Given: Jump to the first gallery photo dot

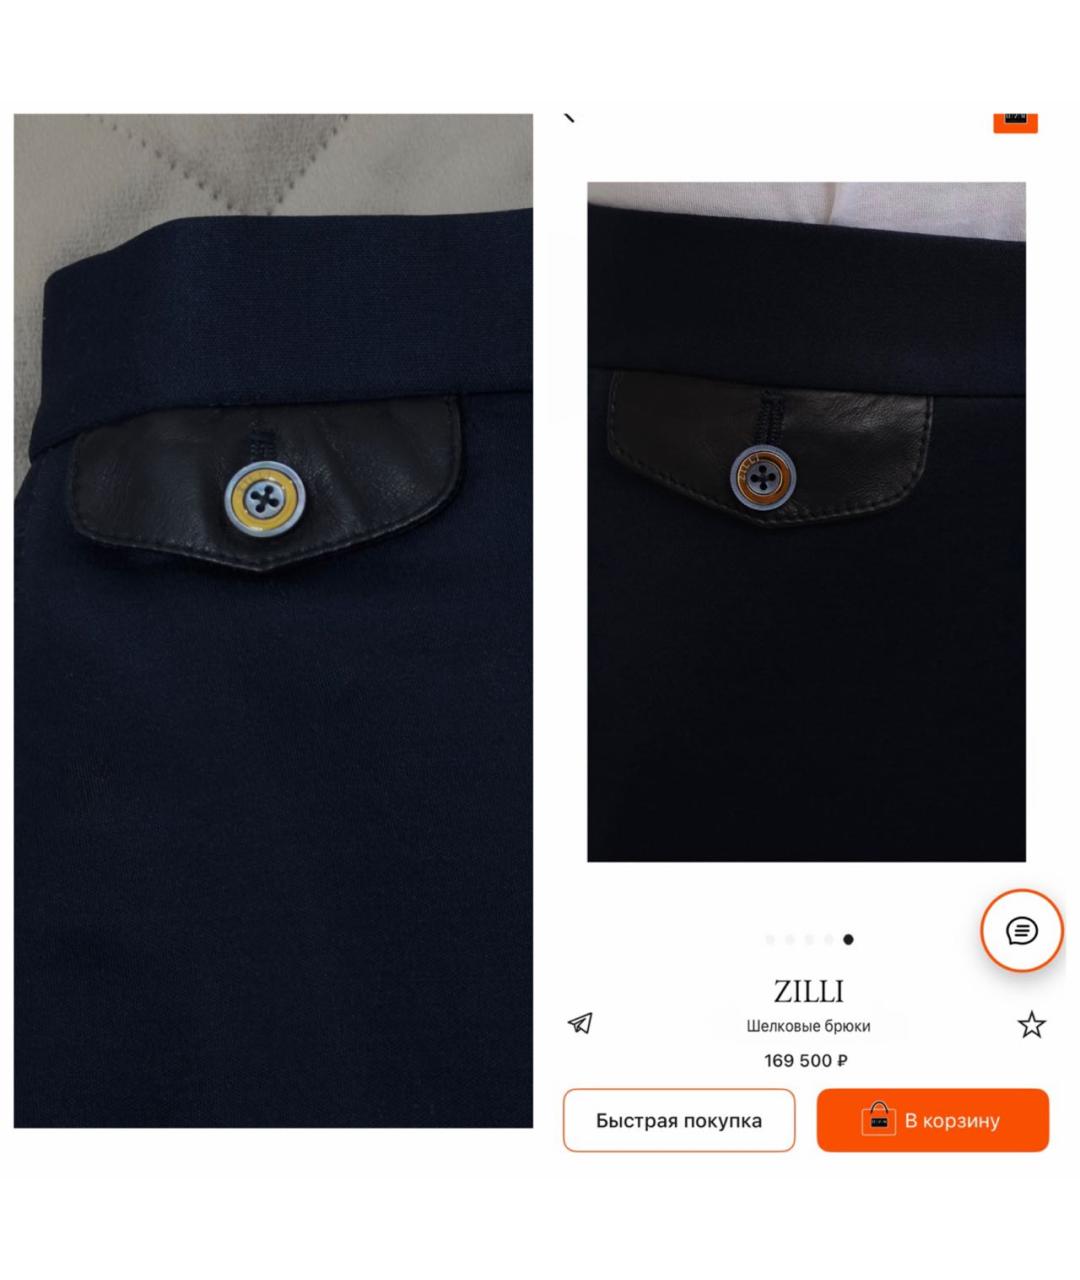Looking at the screenshot, I should click(770, 939).
